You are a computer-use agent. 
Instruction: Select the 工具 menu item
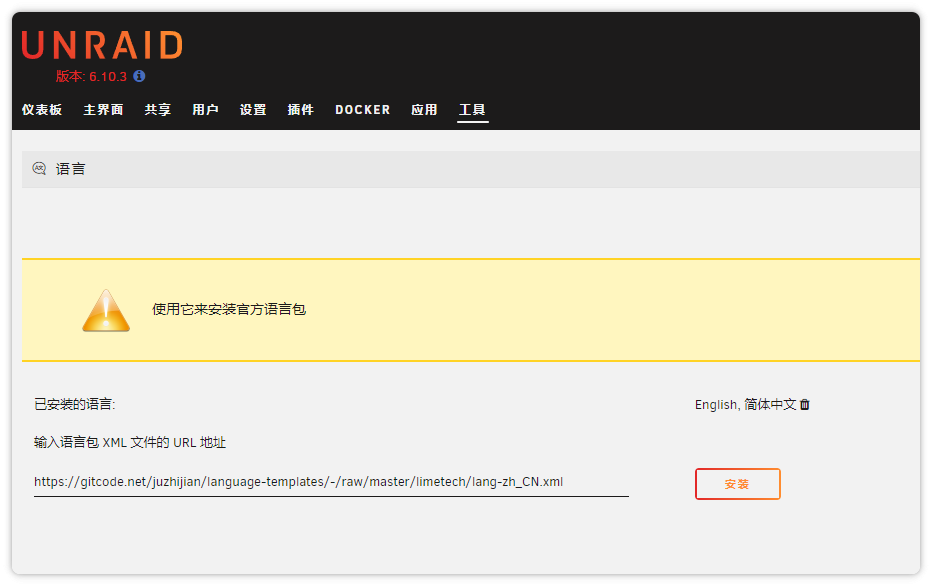point(473,110)
